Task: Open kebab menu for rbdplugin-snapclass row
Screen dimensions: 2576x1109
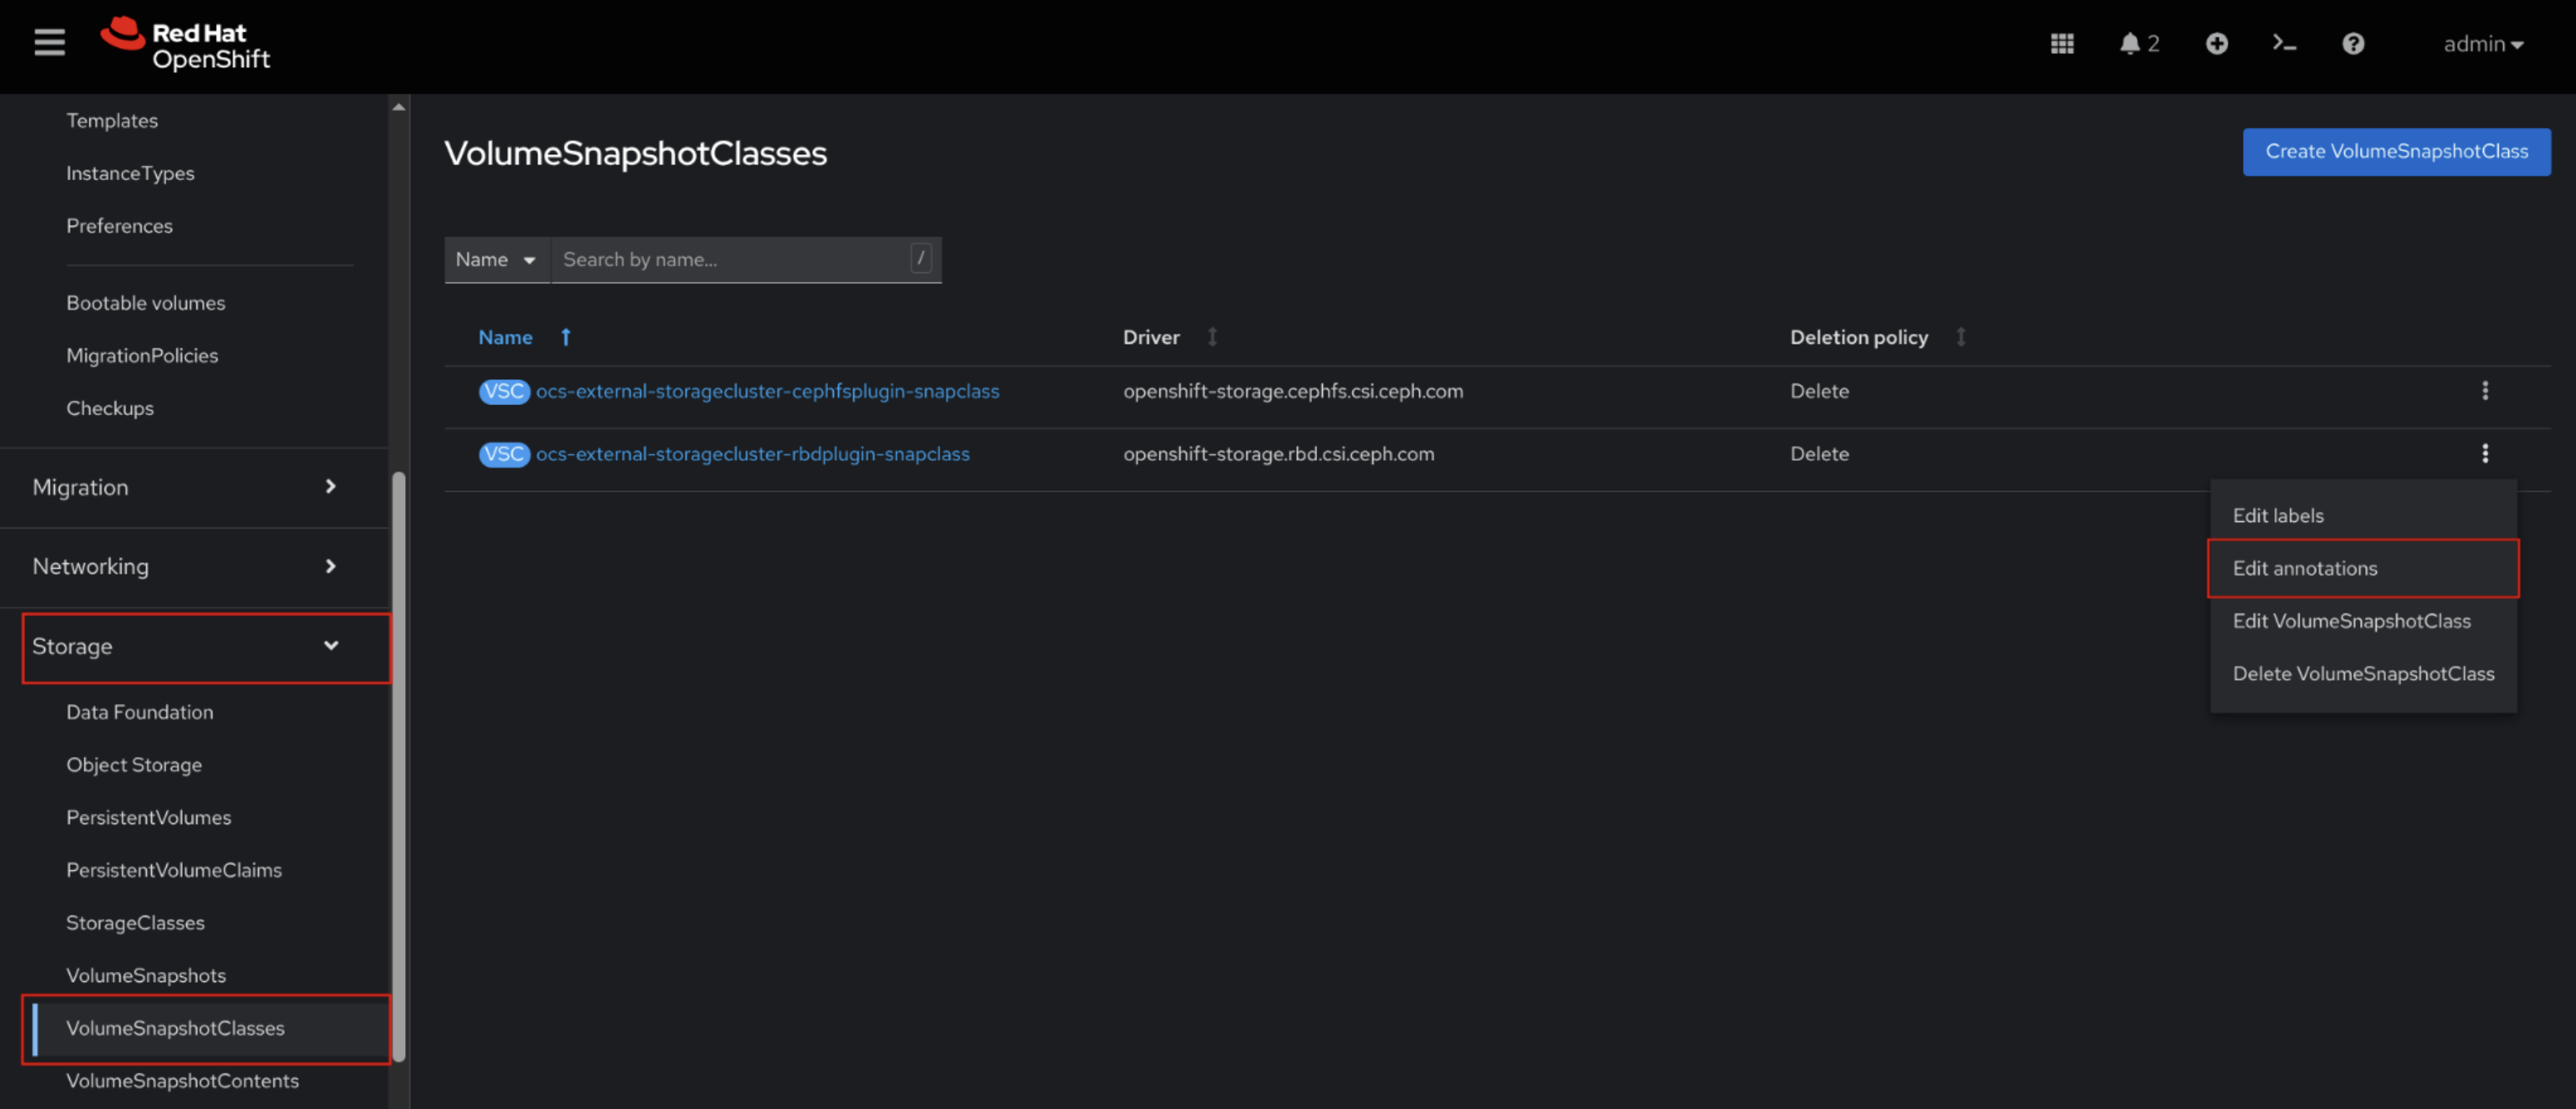Action: click(x=2484, y=454)
